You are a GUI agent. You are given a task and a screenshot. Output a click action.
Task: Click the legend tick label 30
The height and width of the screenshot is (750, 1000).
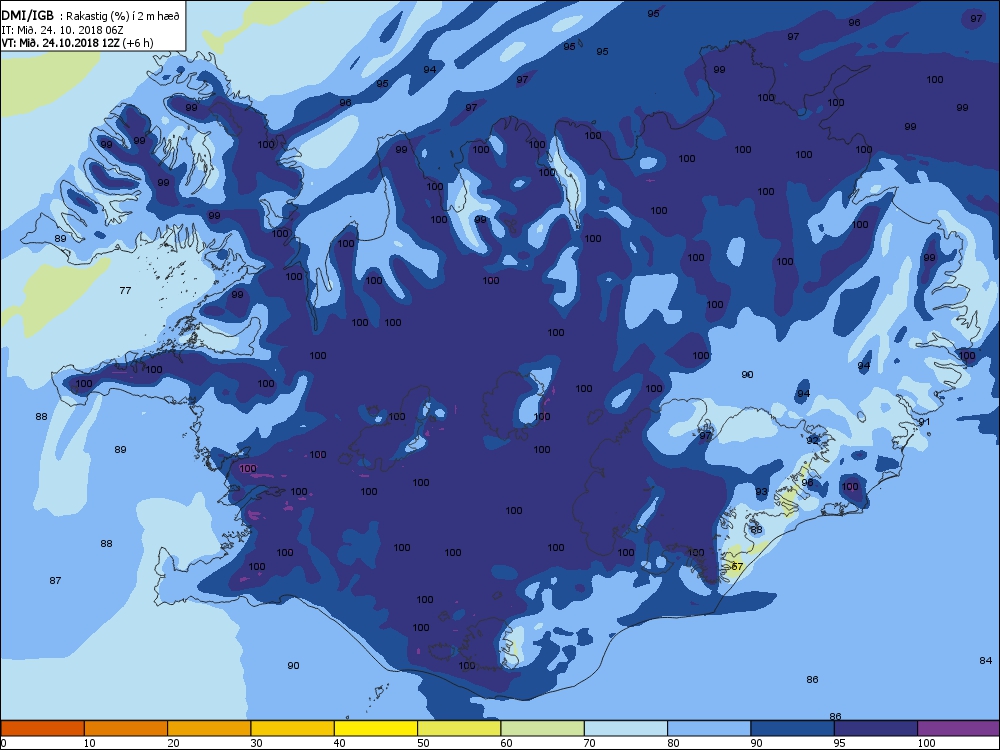tap(256, 743)
